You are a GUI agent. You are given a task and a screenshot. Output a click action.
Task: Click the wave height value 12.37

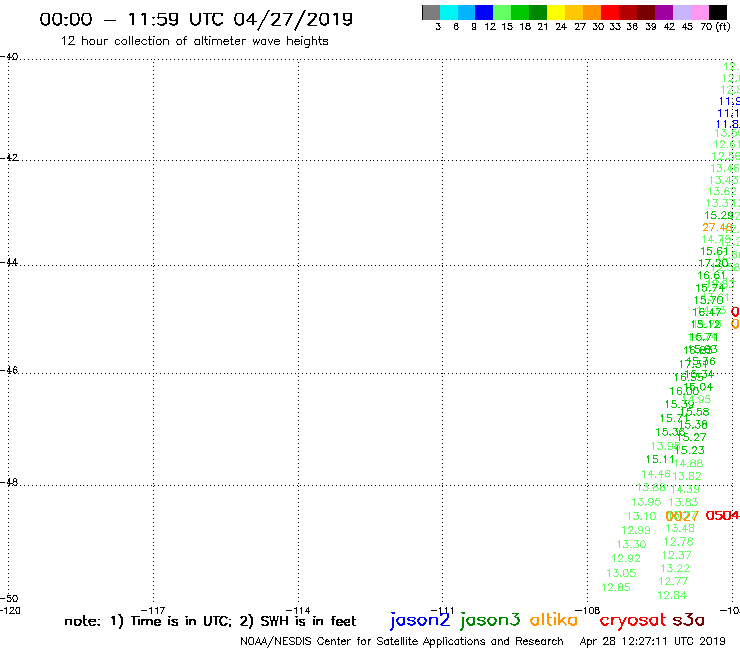[x=676, y=555]
